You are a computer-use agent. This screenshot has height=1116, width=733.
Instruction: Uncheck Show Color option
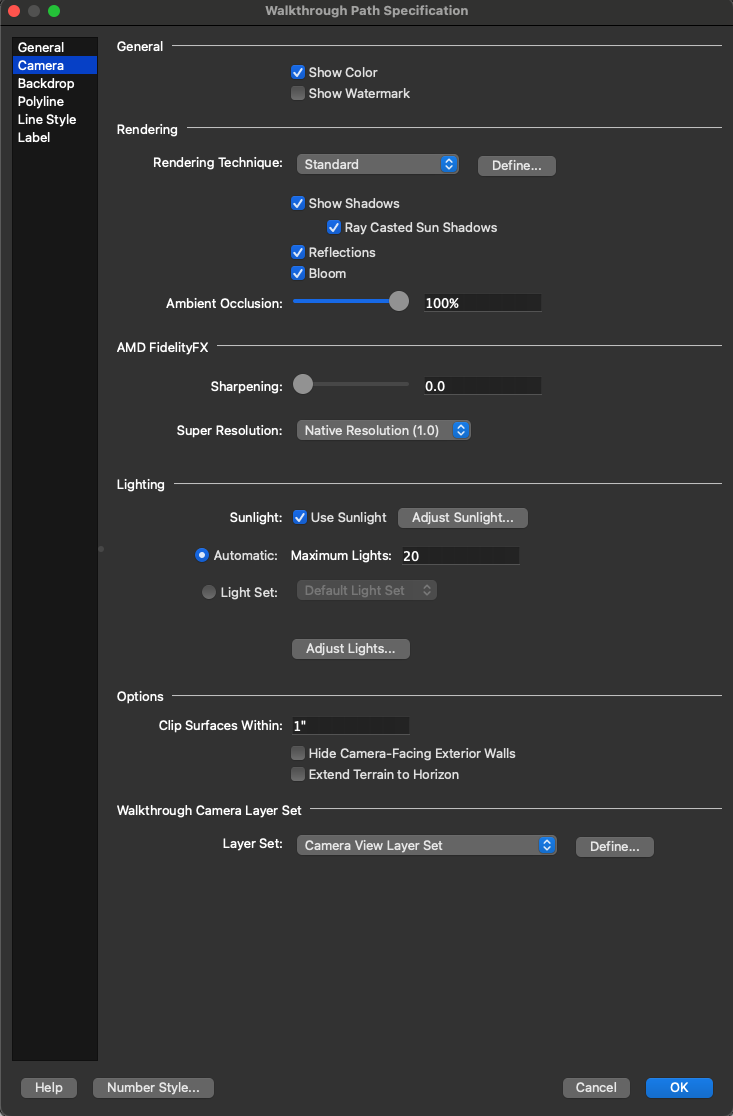pyautogui.click(x=298, y=72)
